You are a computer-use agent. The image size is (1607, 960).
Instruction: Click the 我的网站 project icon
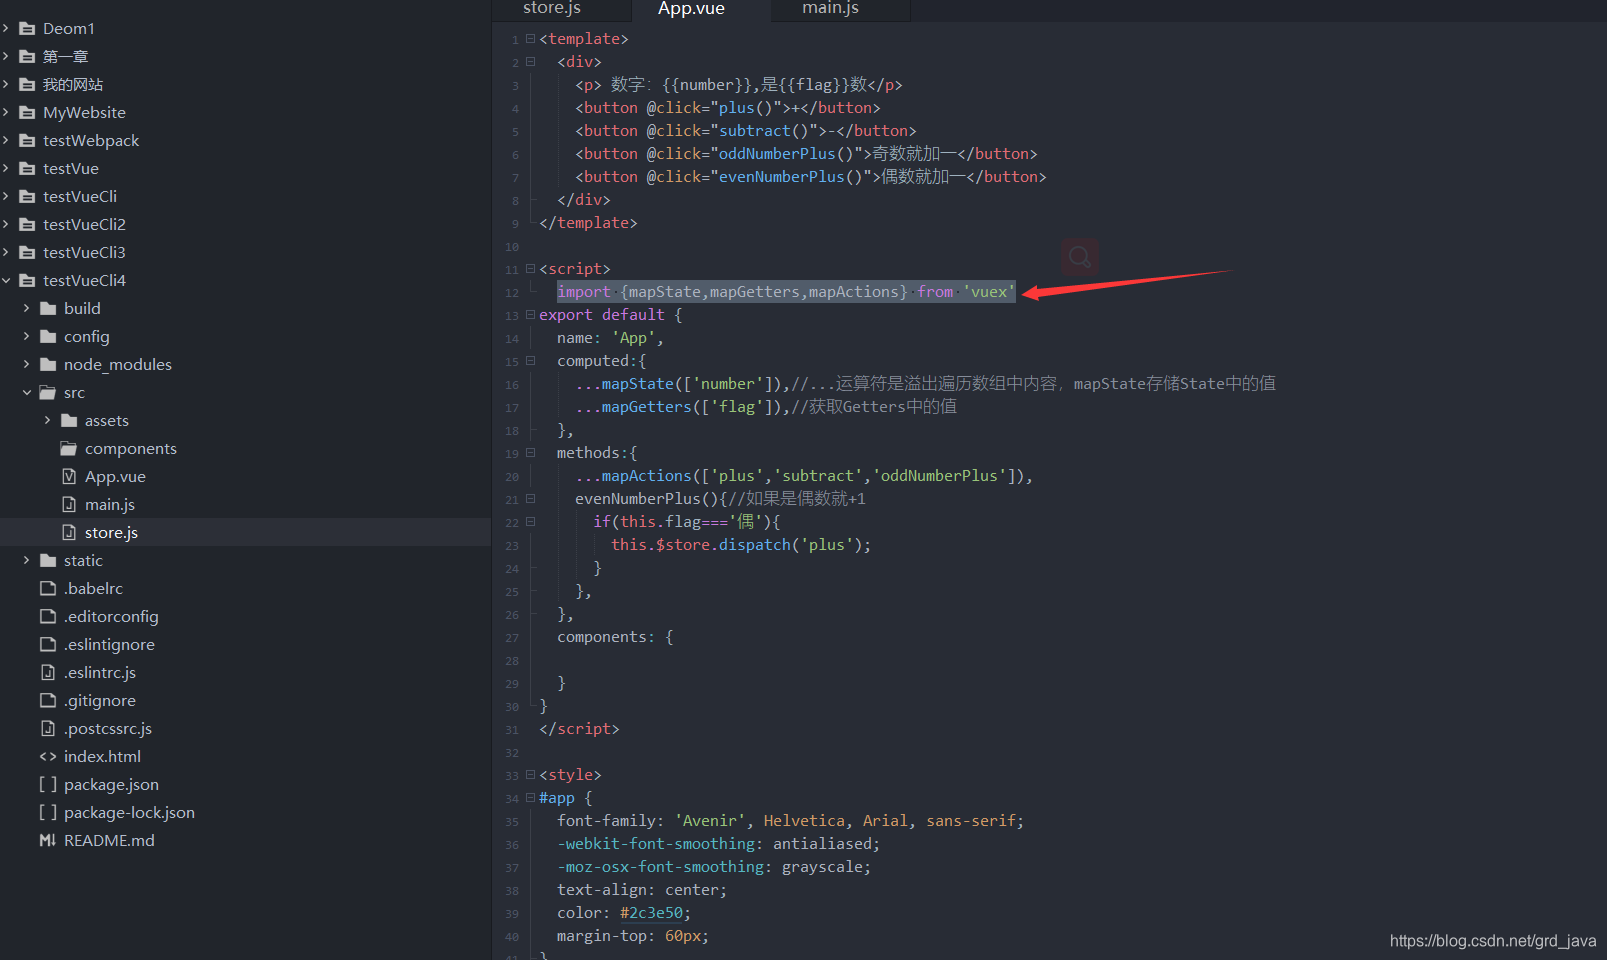[27, 85]
